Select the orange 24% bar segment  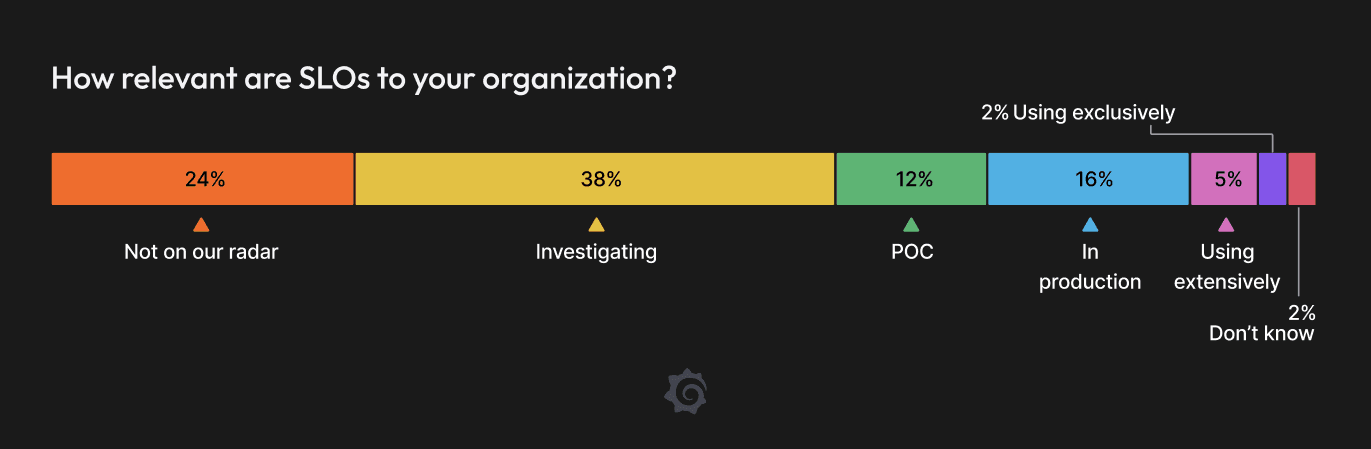(202, 180)
